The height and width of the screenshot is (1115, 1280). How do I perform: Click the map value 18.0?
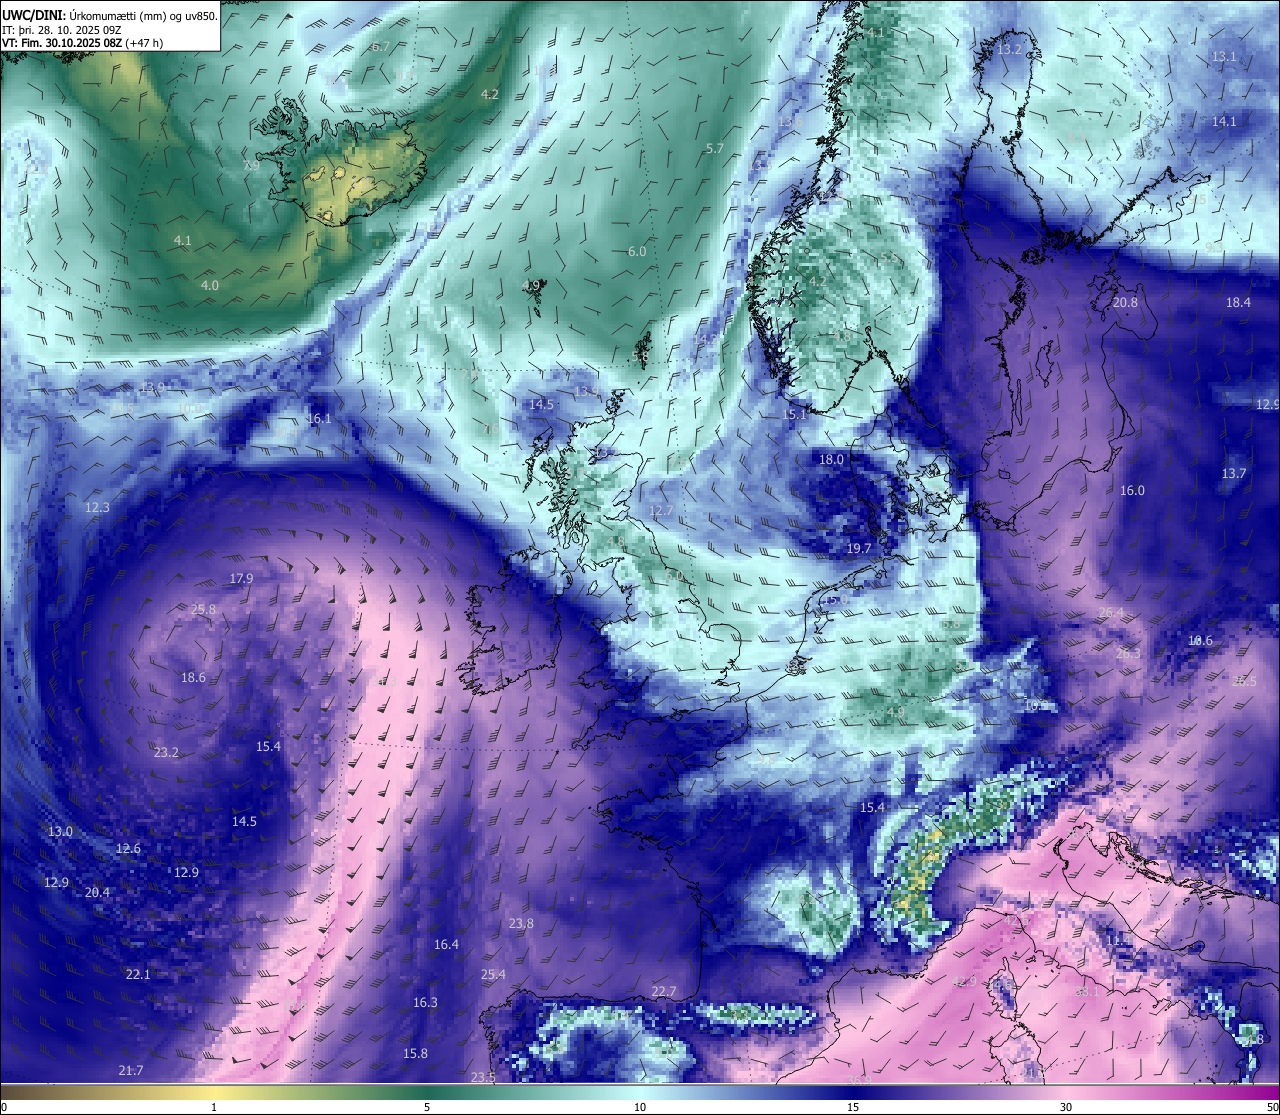click(x=831, y=459)
